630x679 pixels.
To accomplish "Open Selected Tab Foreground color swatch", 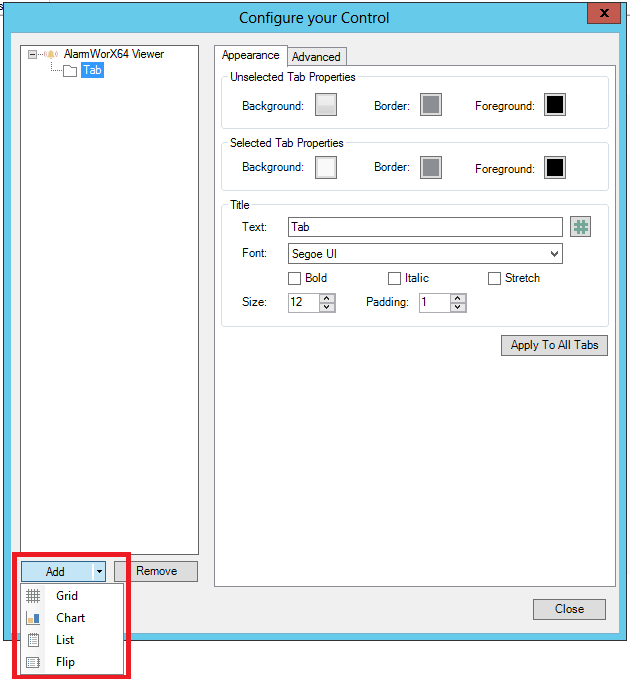I will click(x=555, y=168).
